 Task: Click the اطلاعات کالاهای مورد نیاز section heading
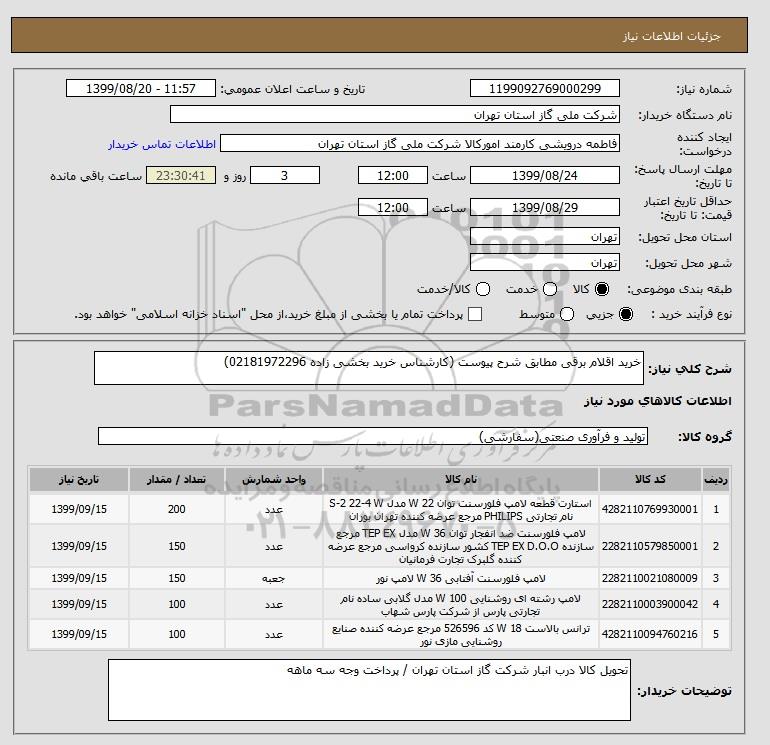point(658,401)
